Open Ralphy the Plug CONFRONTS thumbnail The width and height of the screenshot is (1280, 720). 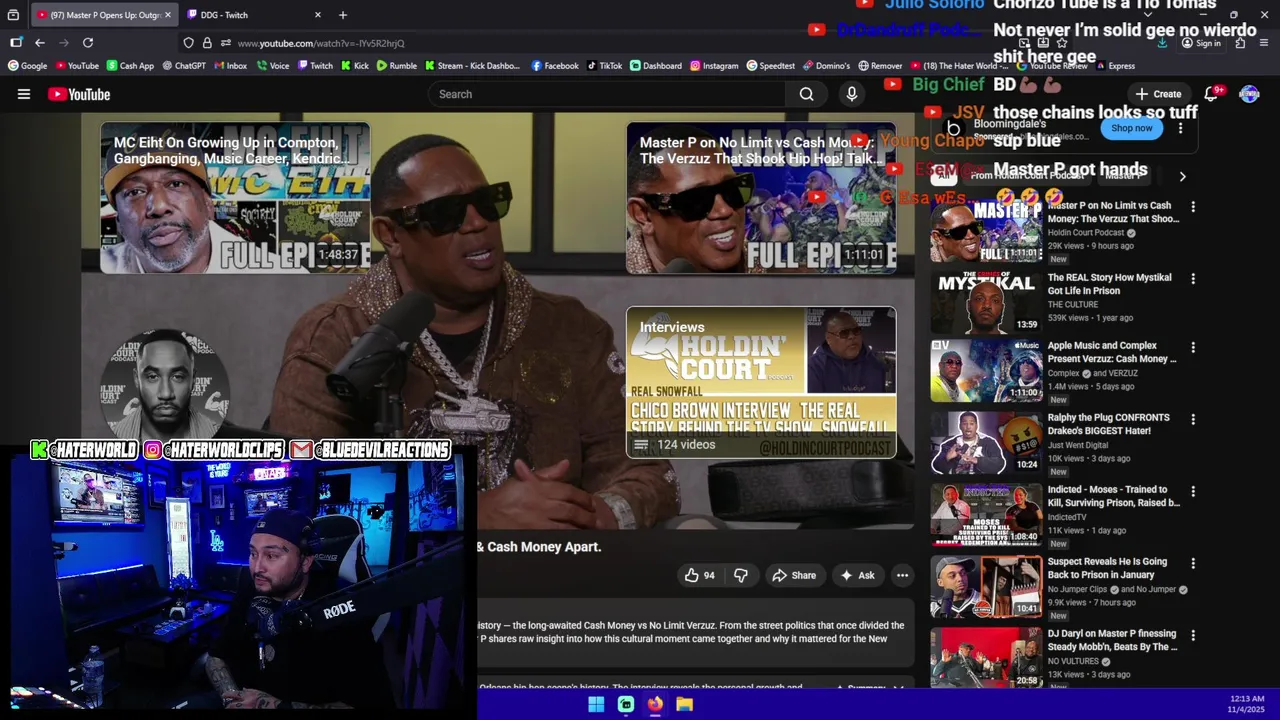click(986, 444)
